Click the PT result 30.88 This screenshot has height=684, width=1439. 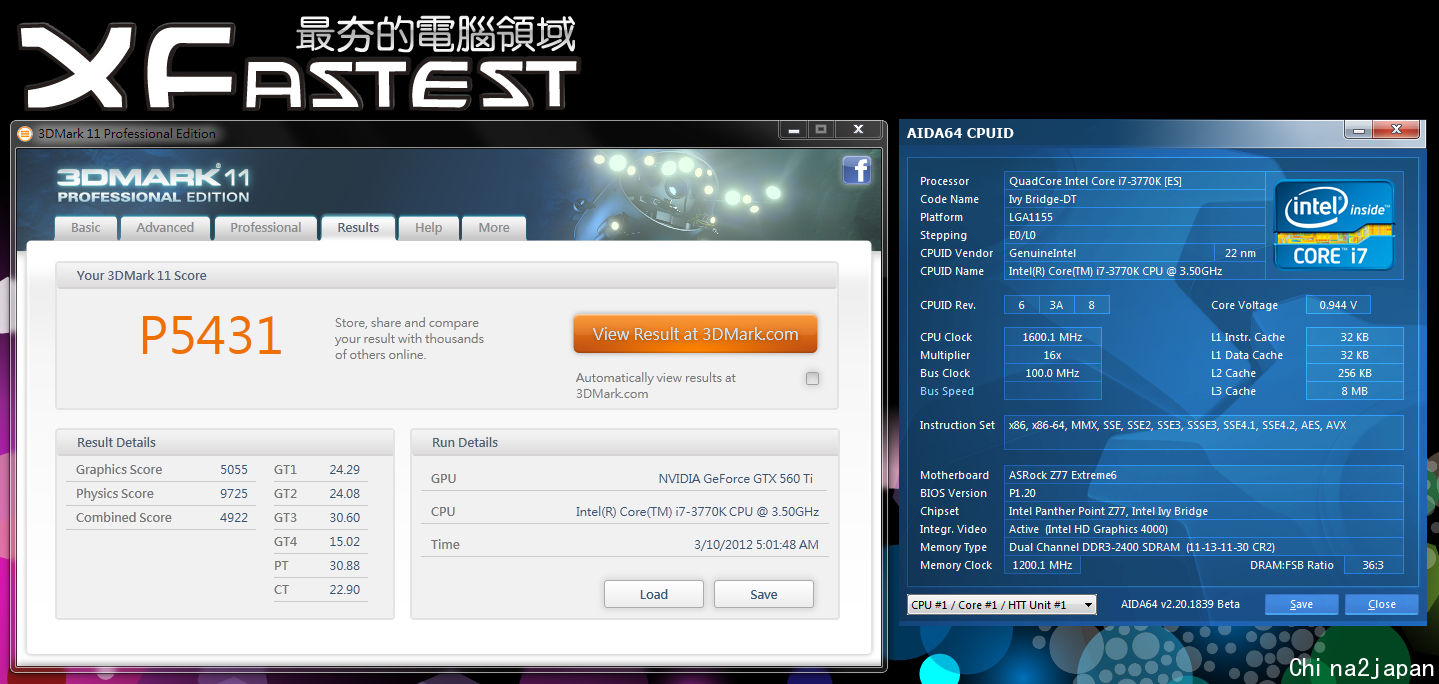(x=345, y=566)
